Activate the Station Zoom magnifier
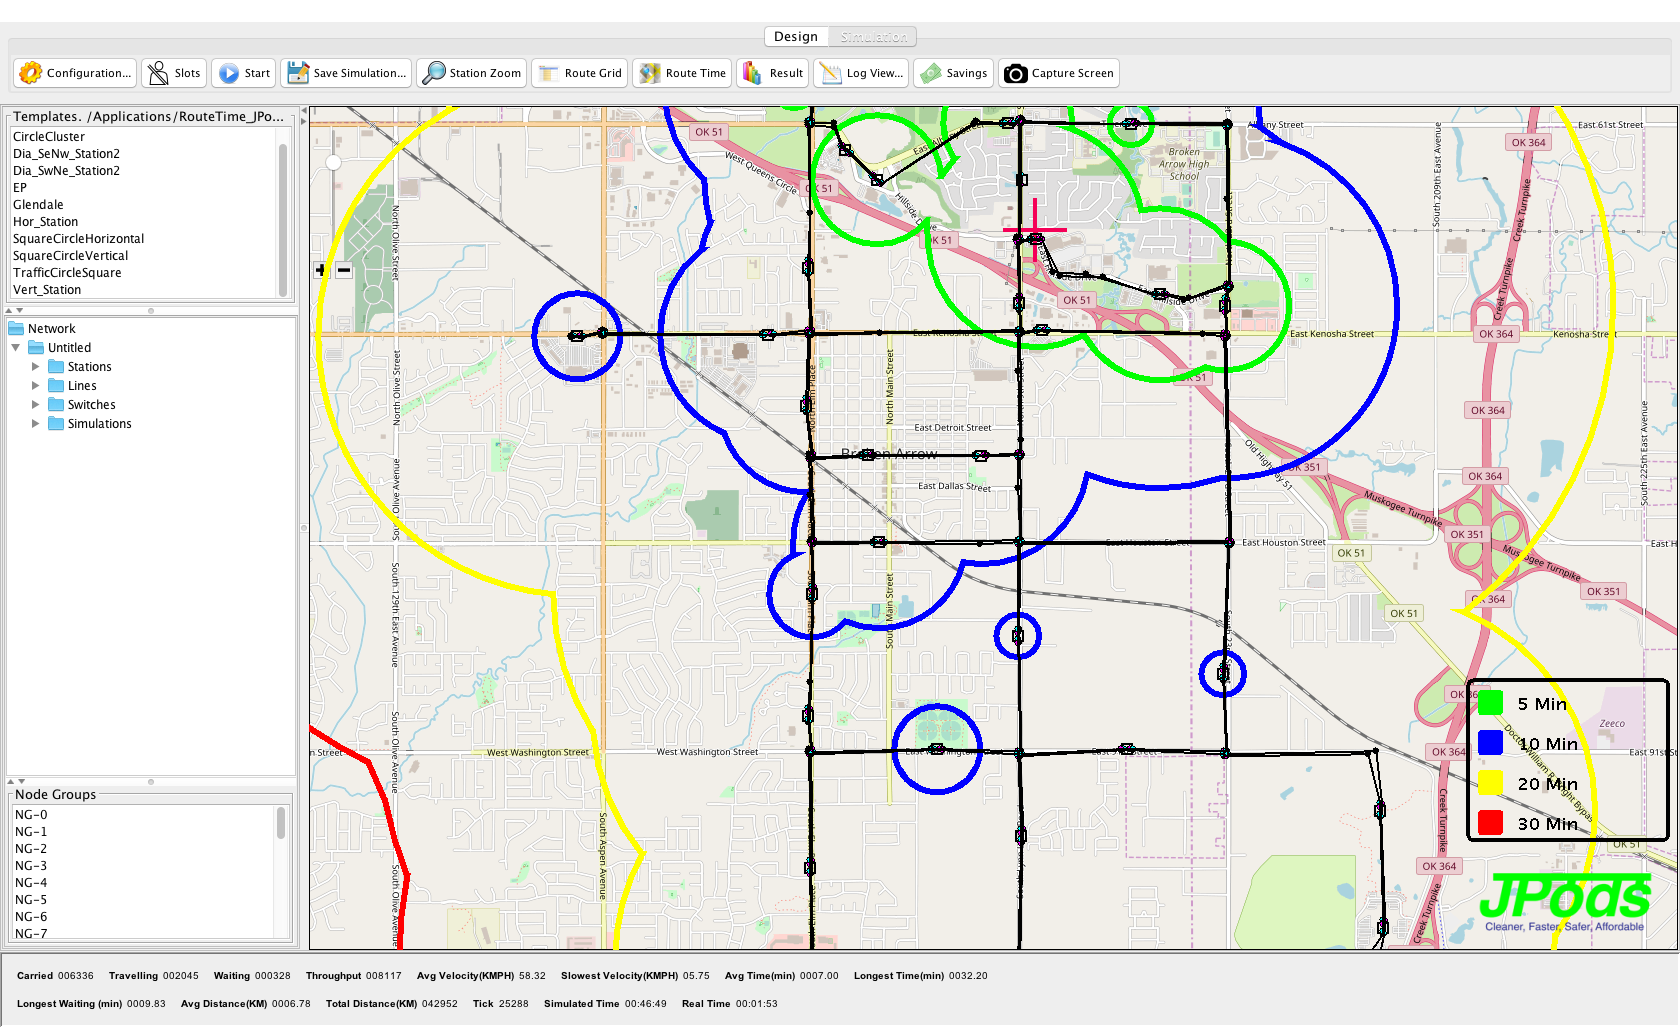 click(434, 73)
